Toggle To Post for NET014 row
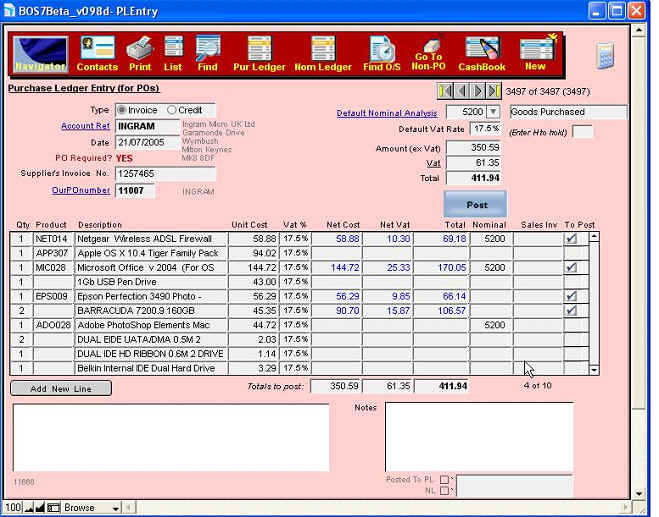 click(x=572, y=239)
